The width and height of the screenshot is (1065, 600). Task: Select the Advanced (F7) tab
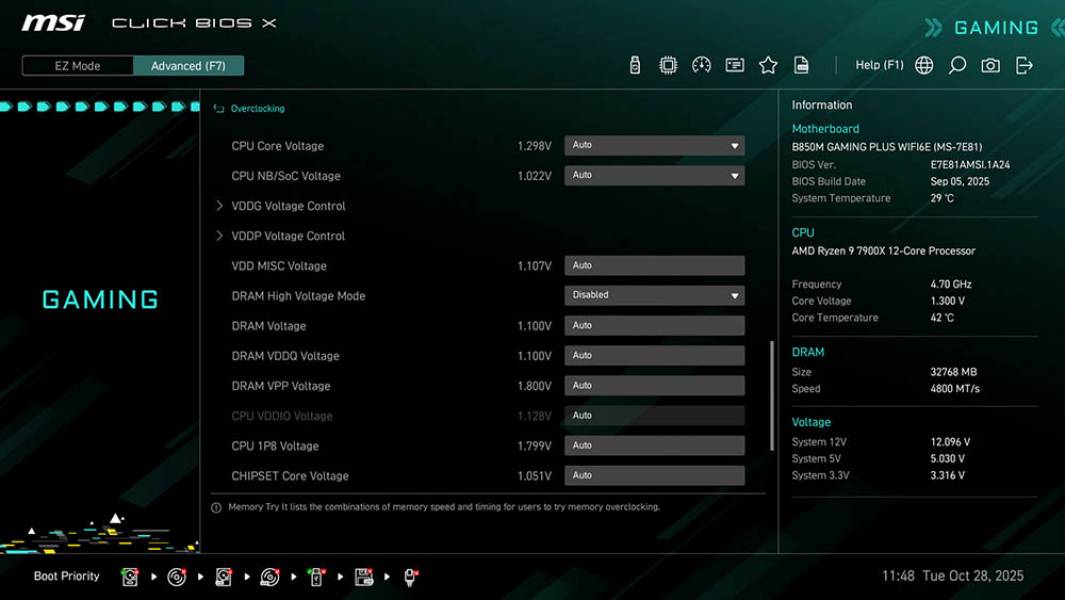[190, 65]
